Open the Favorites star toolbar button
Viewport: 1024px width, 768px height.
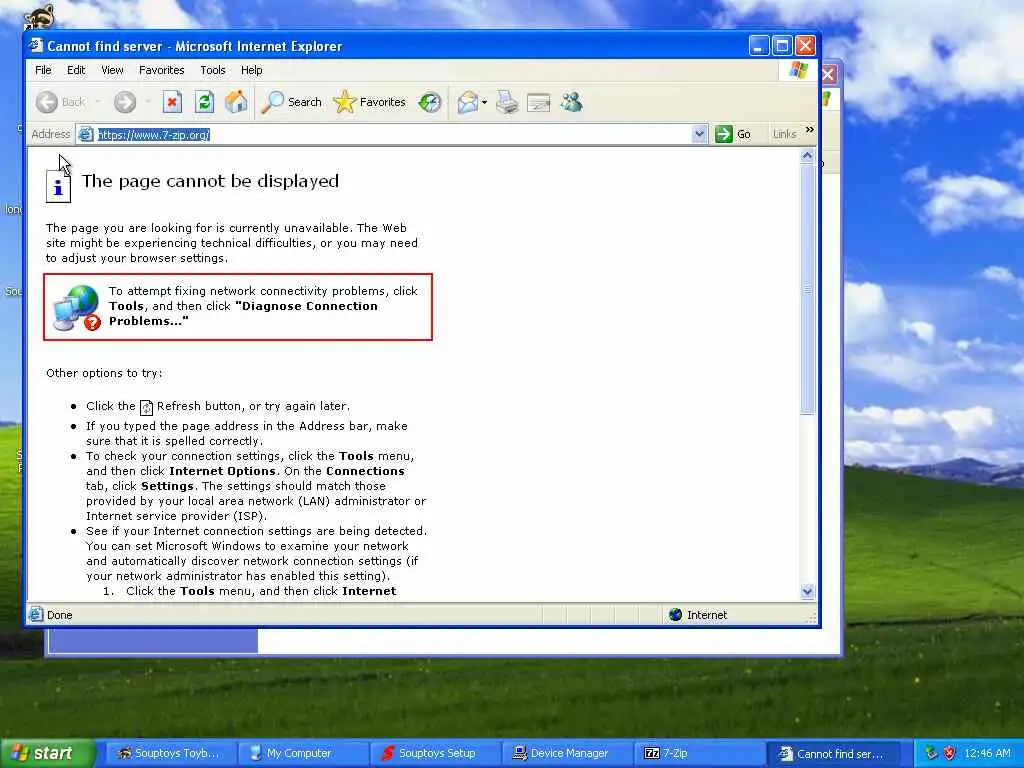click(x=370, y=102)
